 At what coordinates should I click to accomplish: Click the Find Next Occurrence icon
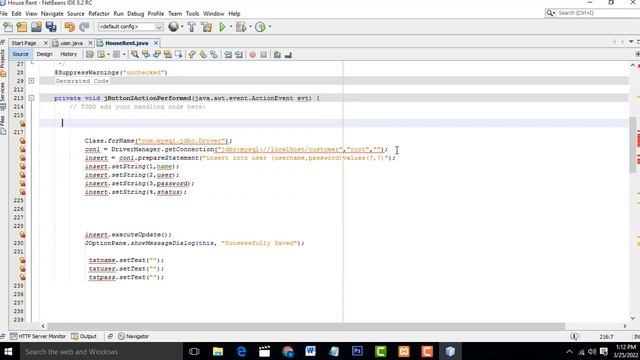[157, 54]
